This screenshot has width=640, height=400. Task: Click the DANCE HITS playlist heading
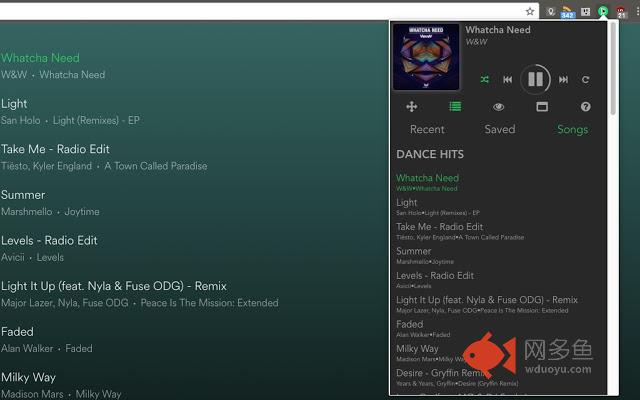tap(430, 154)
